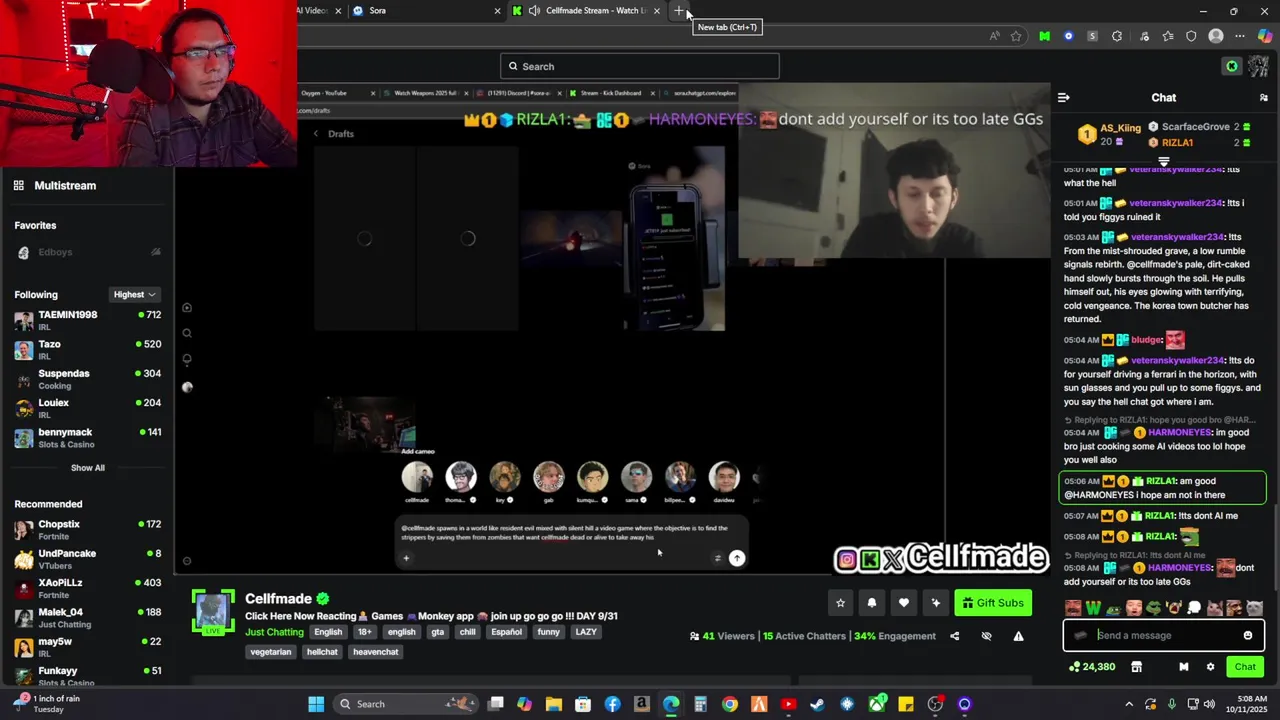
Task: Click the Multistream heading text
Action: (65, 185)
